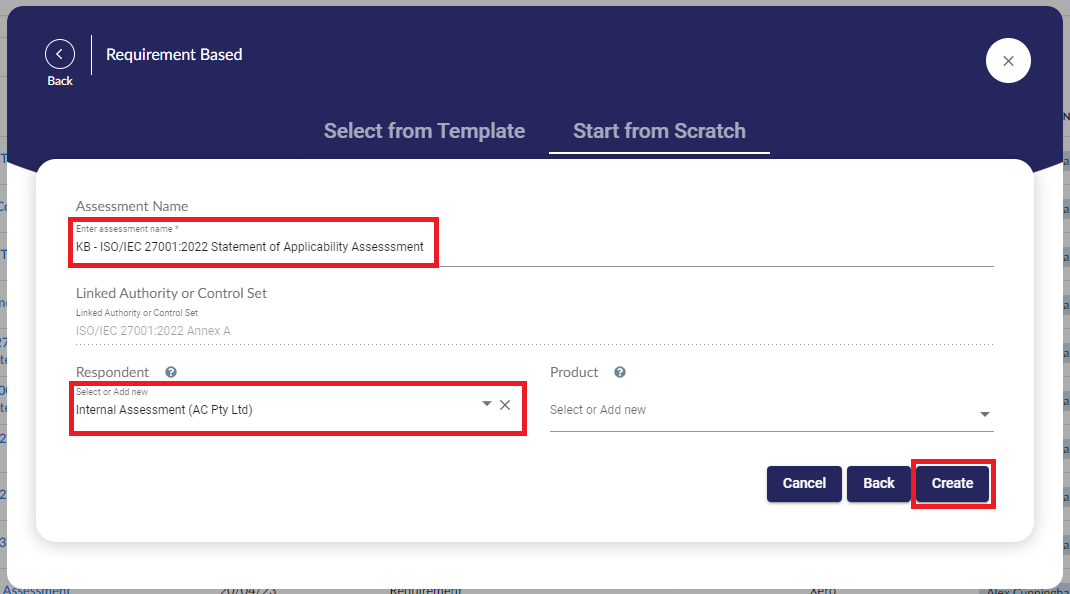The width and height of the screenshot is (1070, 594).
Task: Expand the Respondent dropdown arrow
Action: [x=487, y=404]
